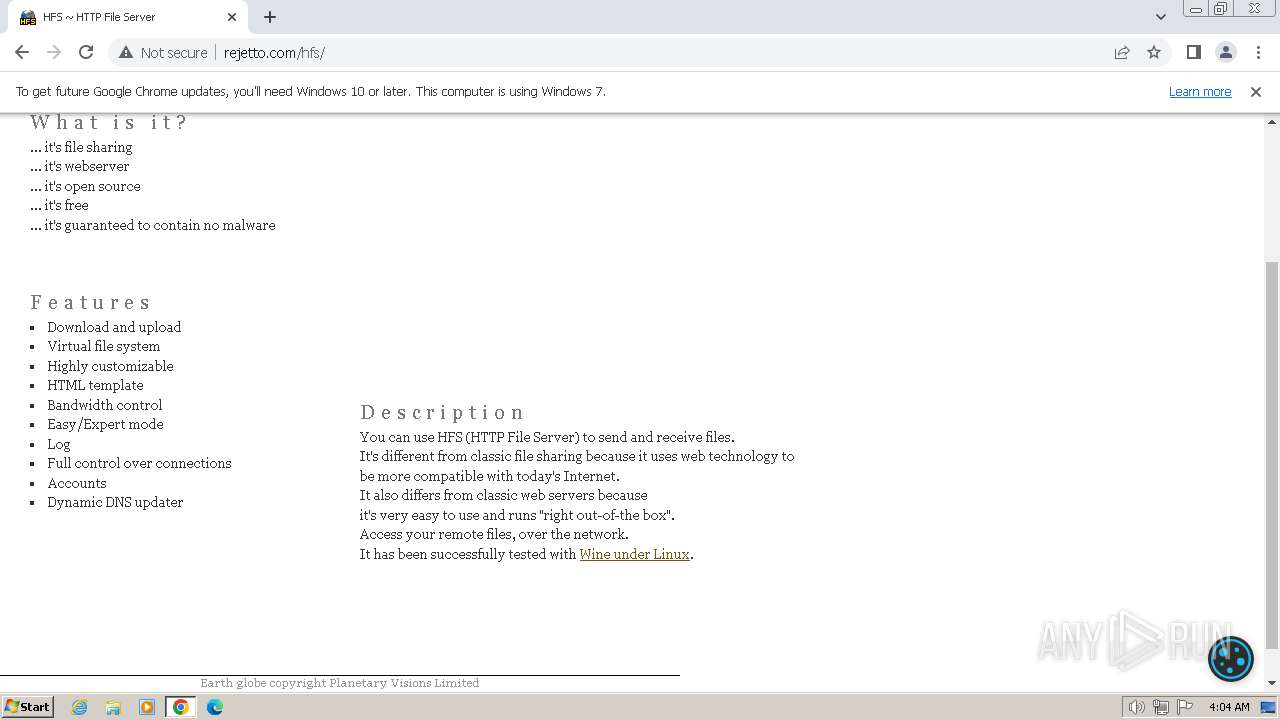Click the 'Virtual file system' feature text
This screenshot has width=1280, height=720.
click(x=103, y=346)
